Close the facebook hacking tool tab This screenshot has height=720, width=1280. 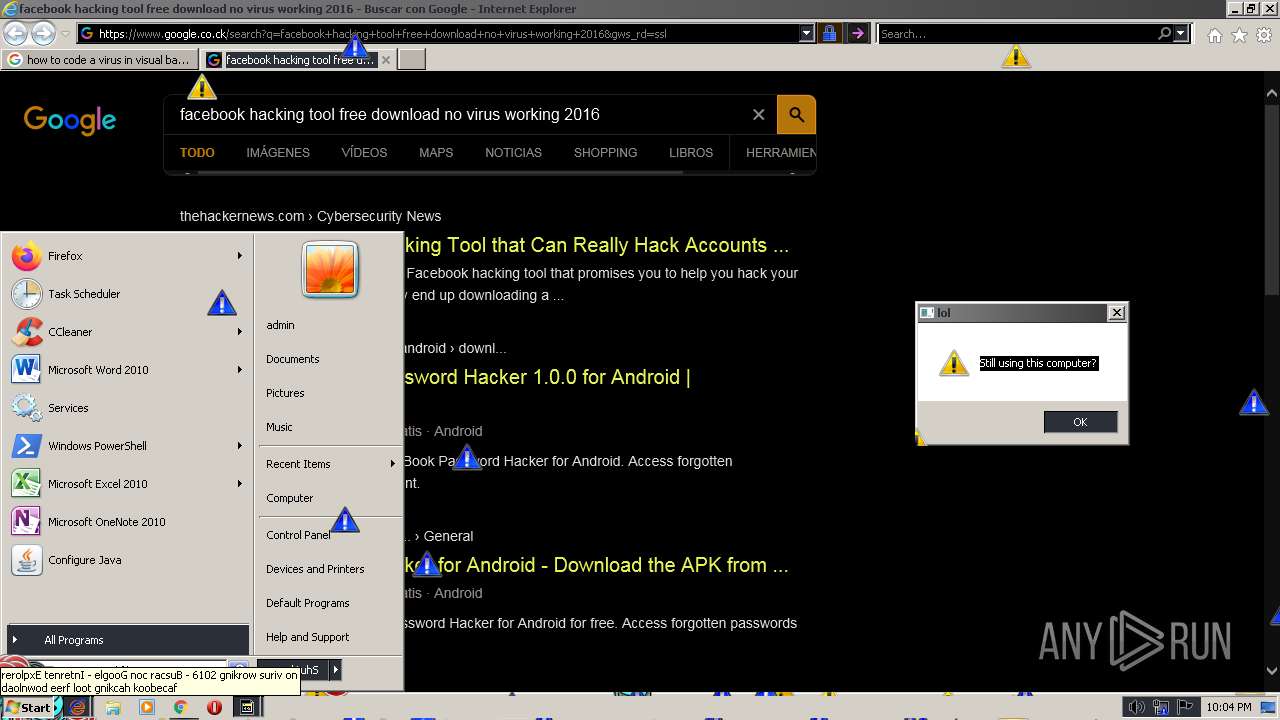click(386, 60)
